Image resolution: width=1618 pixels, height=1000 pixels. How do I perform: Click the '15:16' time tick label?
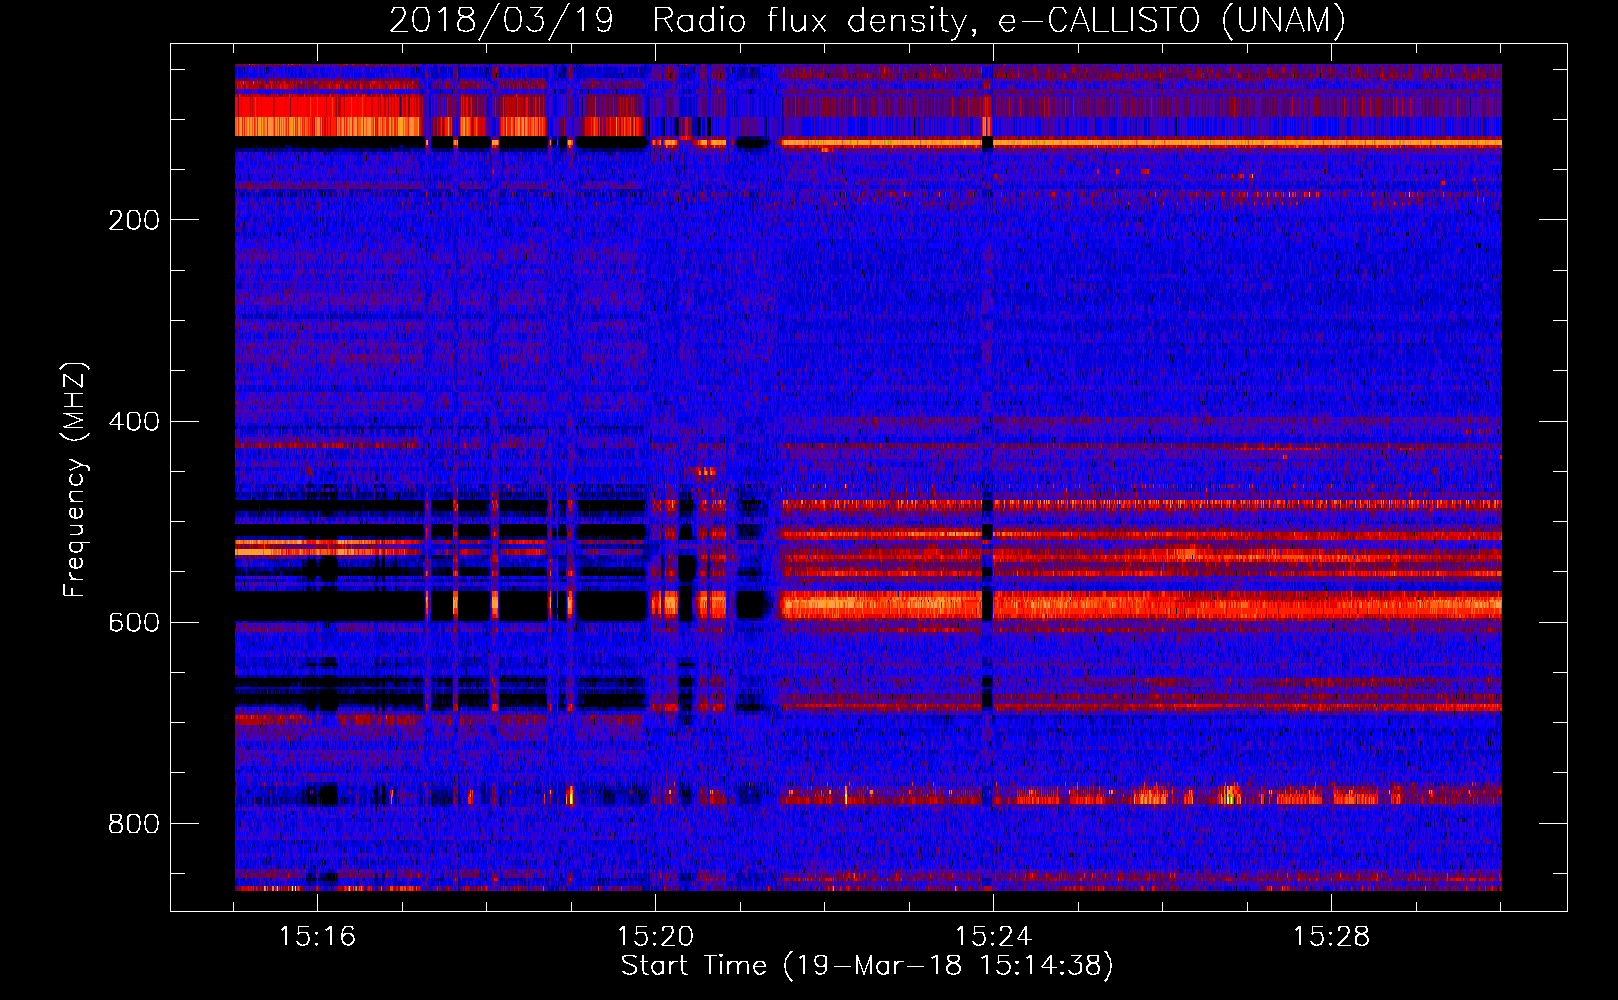pyautogui.click(x=317, y=937)
